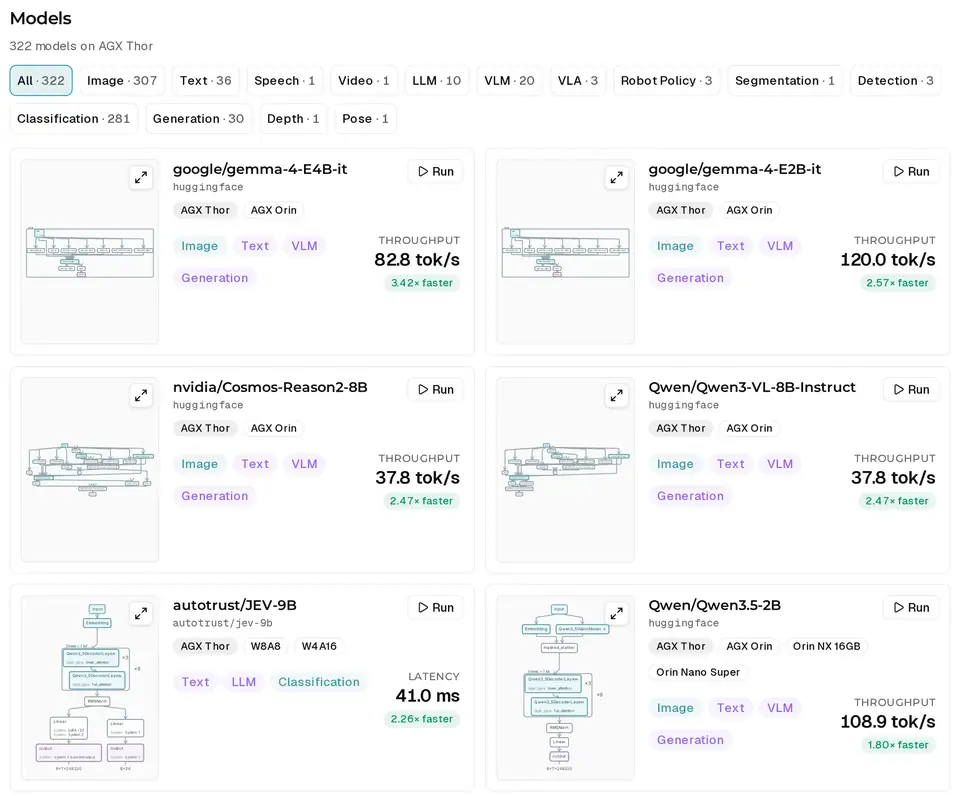Image resolution: width=960 pixels, height=796 pixels.
Task: Expand the Qwen3-VL-8B-Instruct diagram preview
Action: (x=617, y=396)
